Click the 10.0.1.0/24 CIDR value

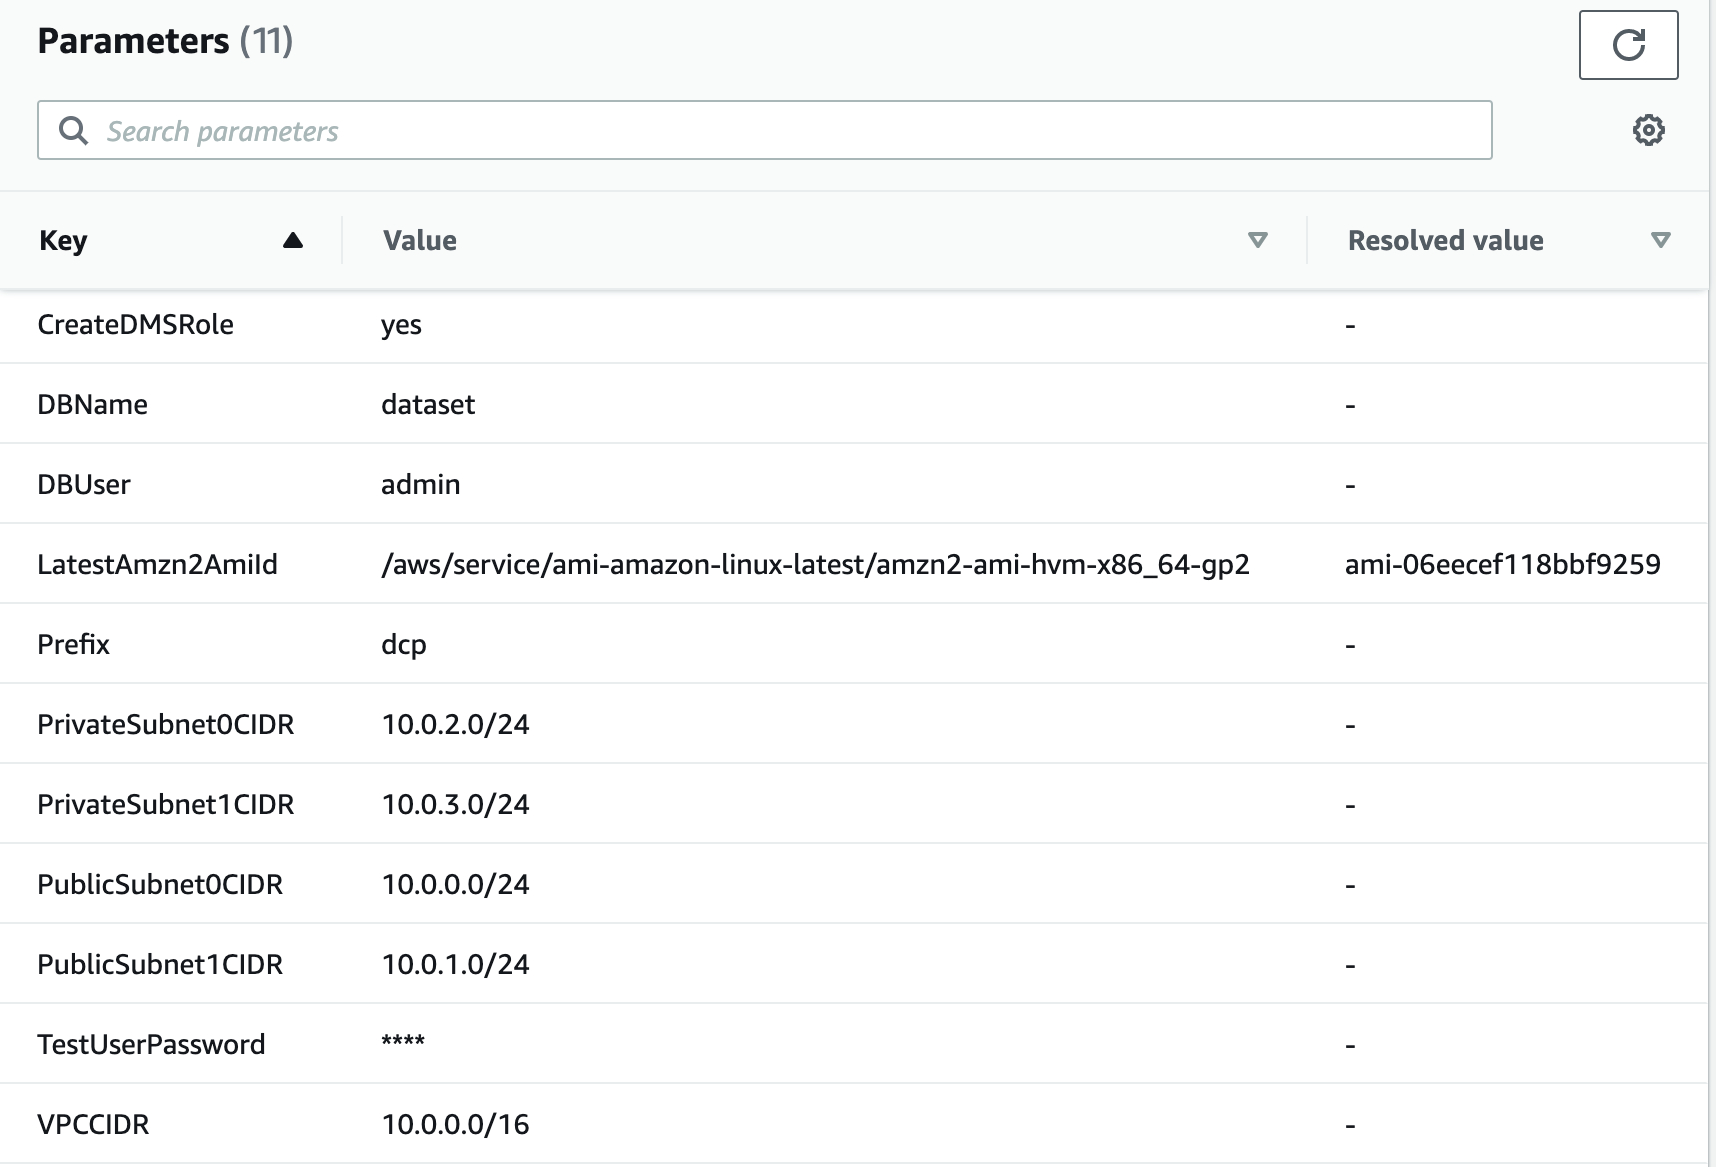(x=455, y=964)
